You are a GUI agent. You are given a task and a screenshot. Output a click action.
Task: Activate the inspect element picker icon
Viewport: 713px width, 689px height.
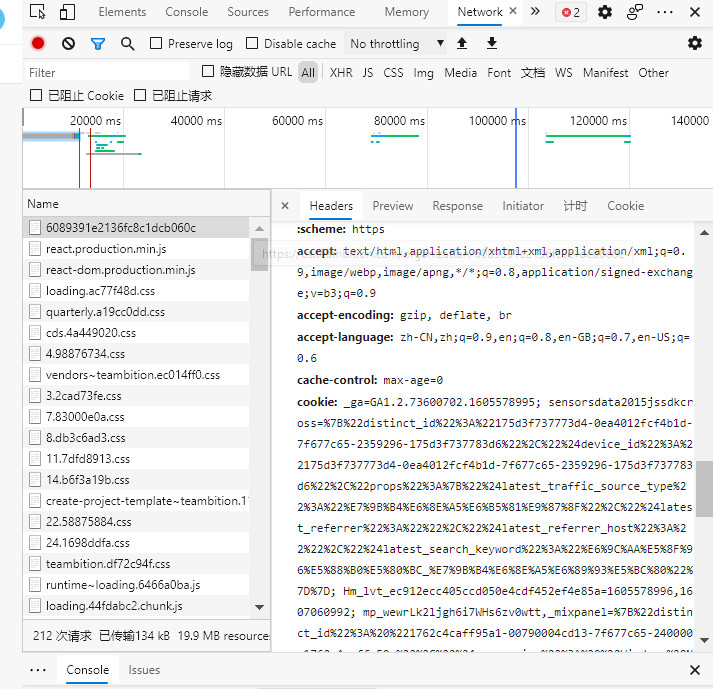37,12
